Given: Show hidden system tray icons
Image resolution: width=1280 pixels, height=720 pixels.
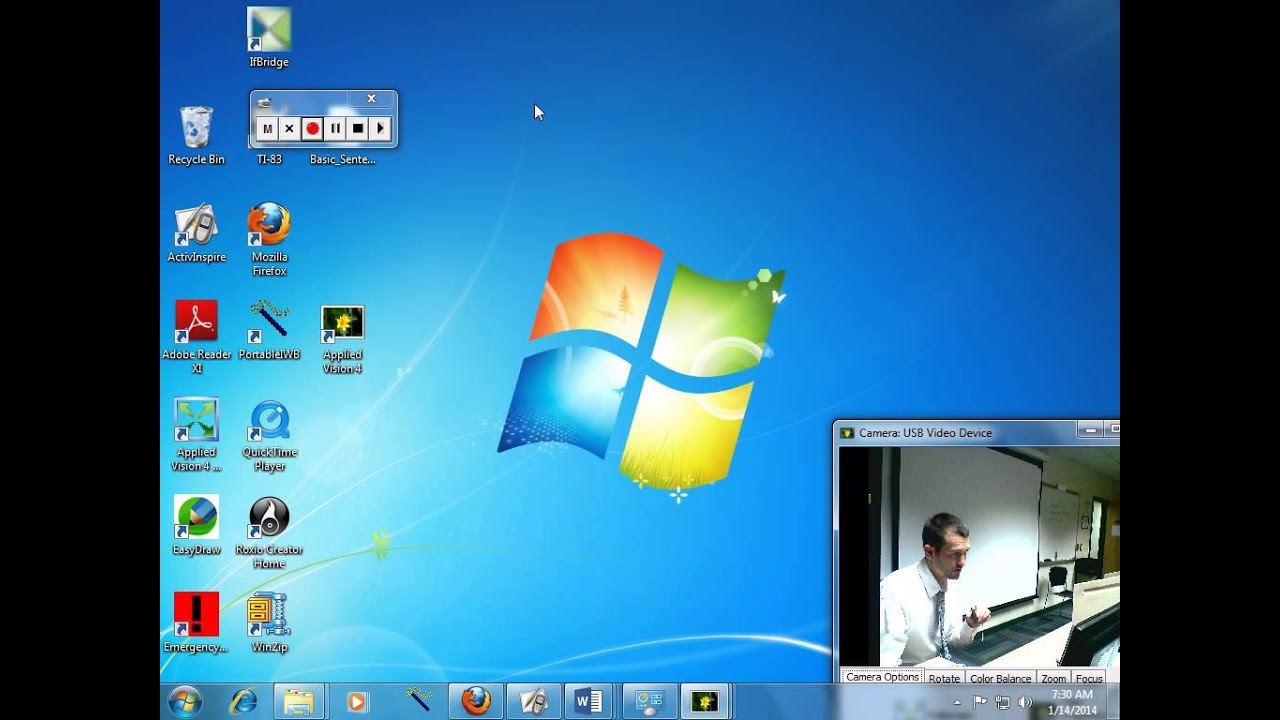Looking at the screenshot, I should pyautogui.click(x=957, y=703).
